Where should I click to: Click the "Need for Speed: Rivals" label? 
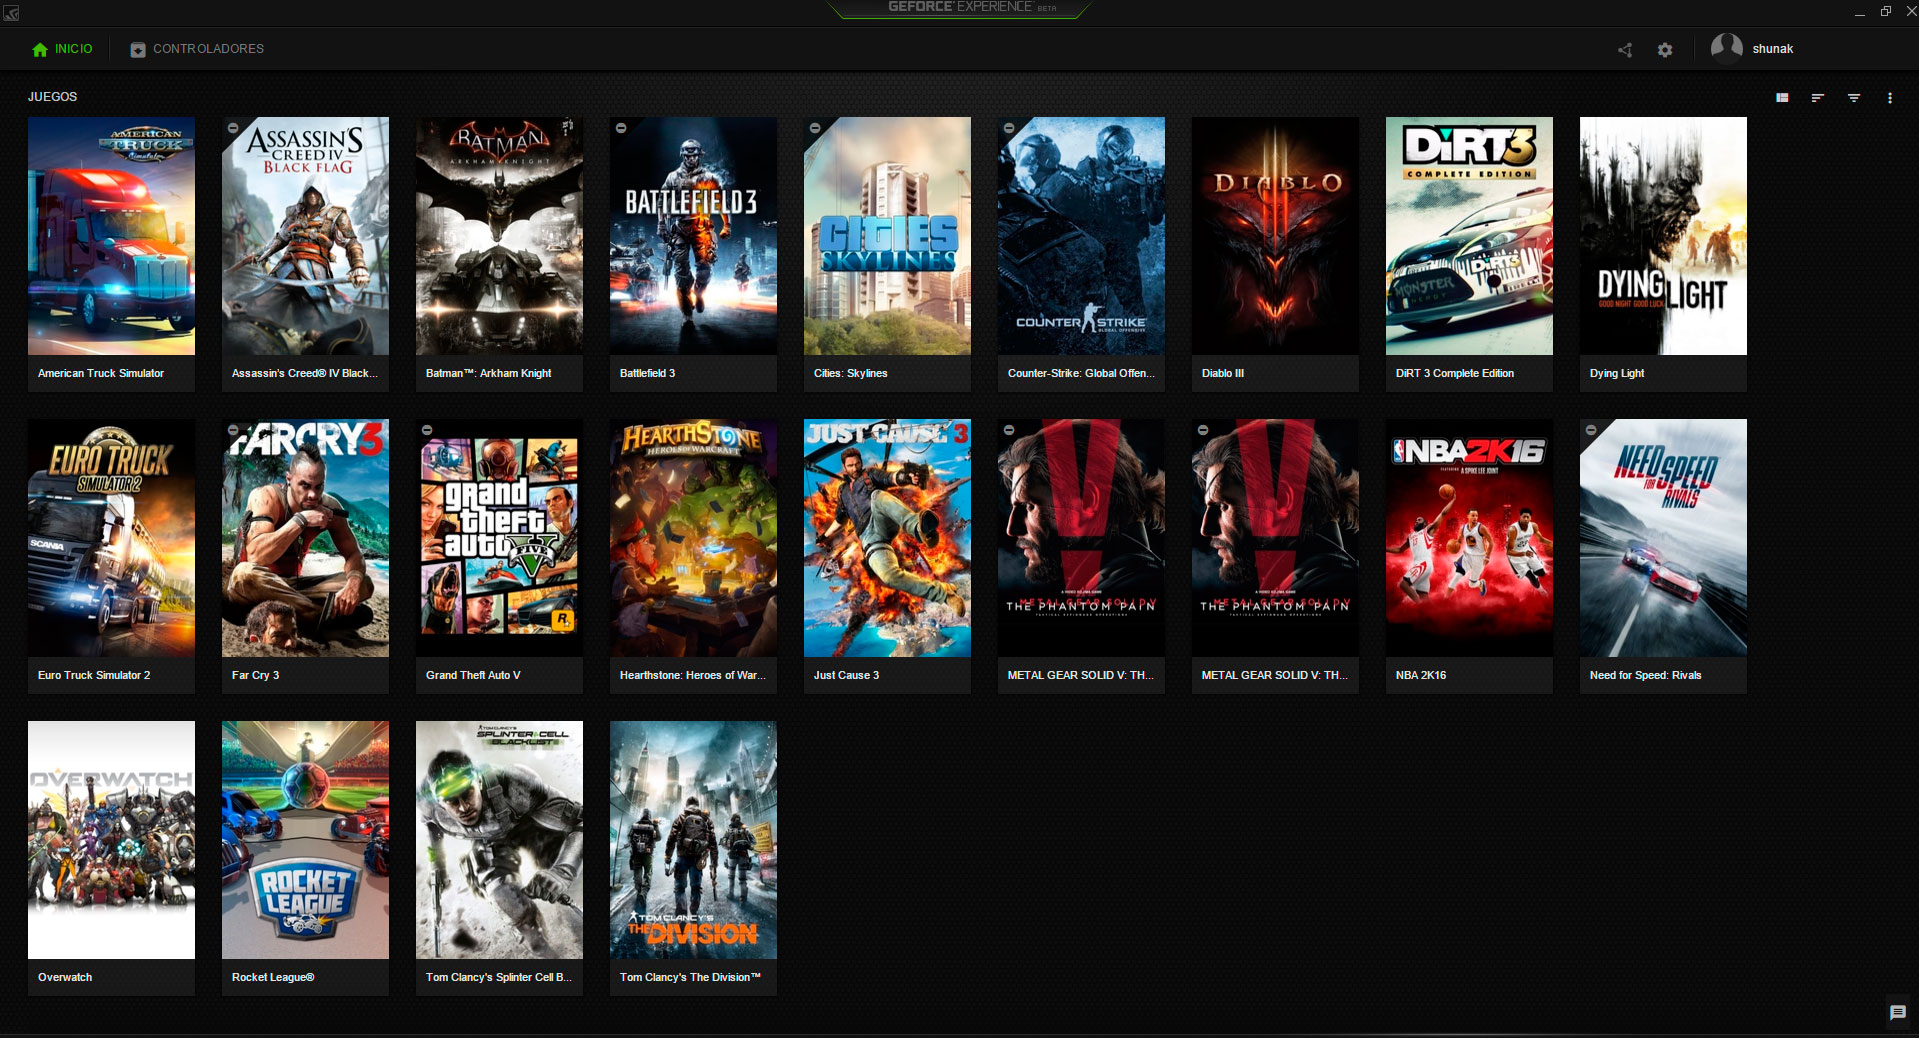[x=1645, y=675]
